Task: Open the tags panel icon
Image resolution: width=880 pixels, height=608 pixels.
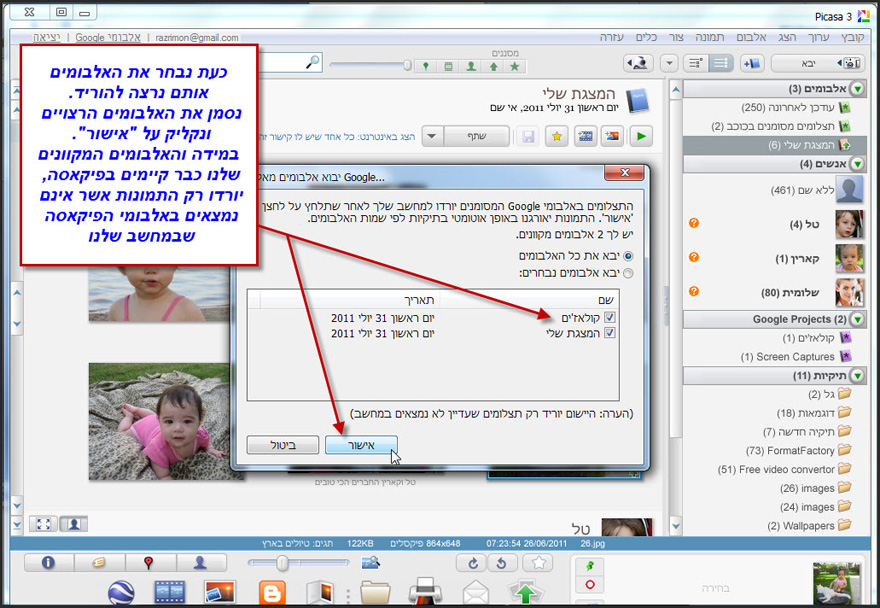Action: point(99,562)
